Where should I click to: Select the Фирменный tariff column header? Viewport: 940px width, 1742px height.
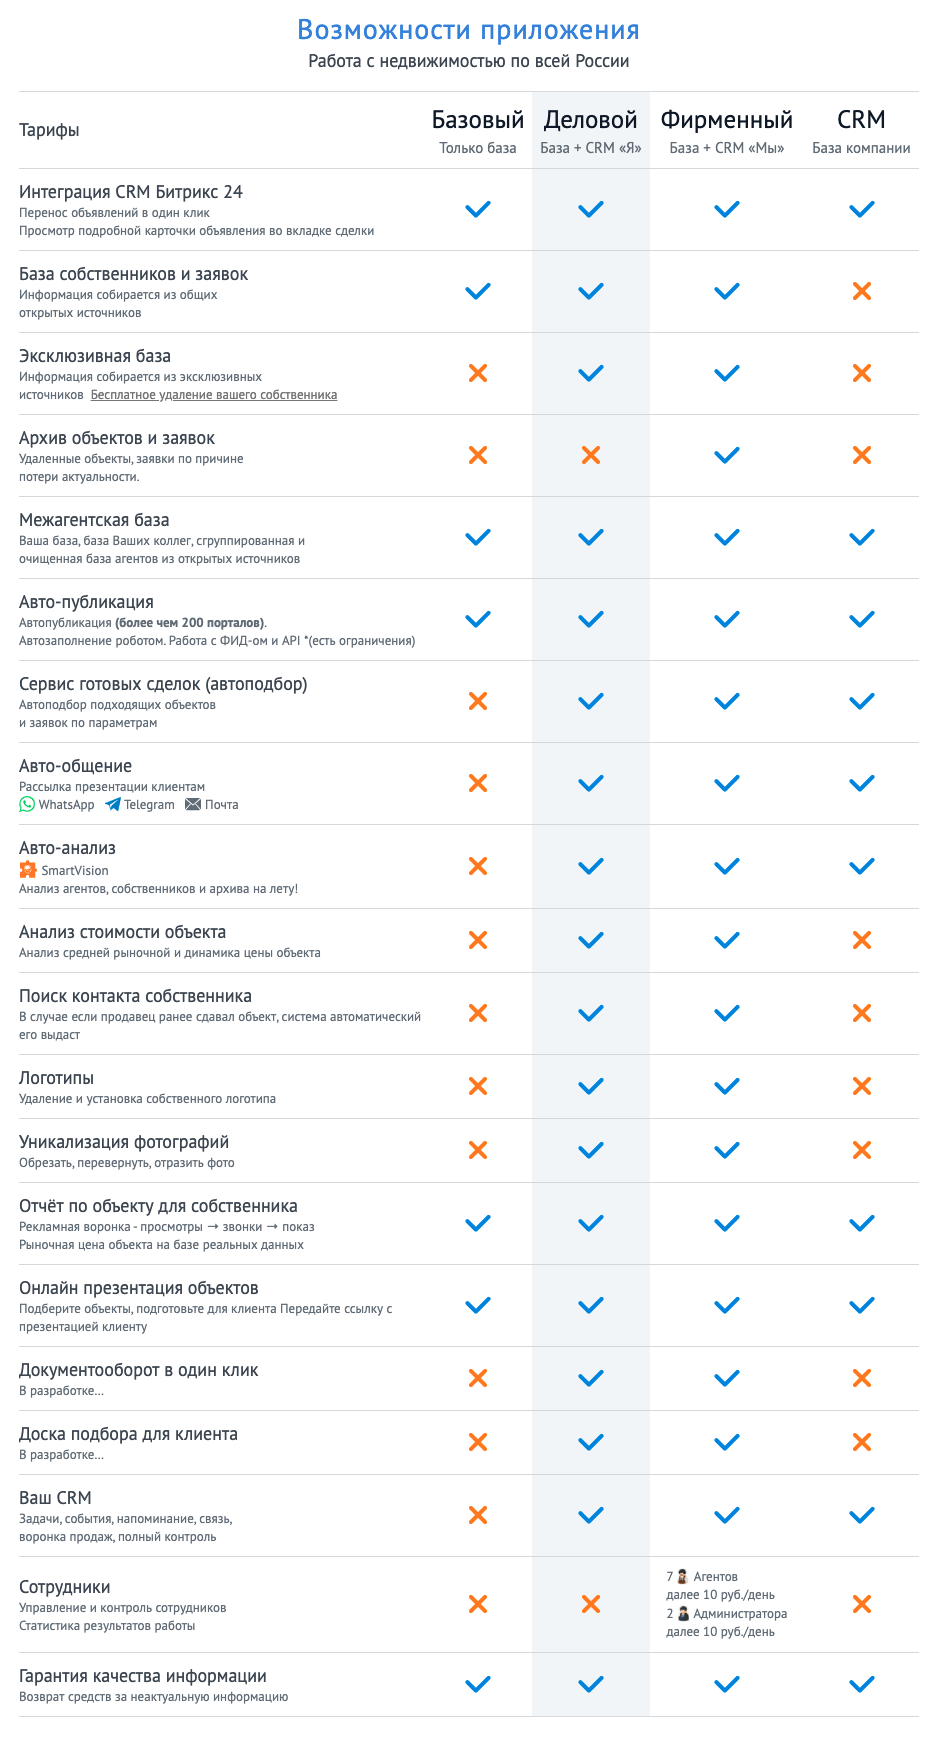click(727, 120)
